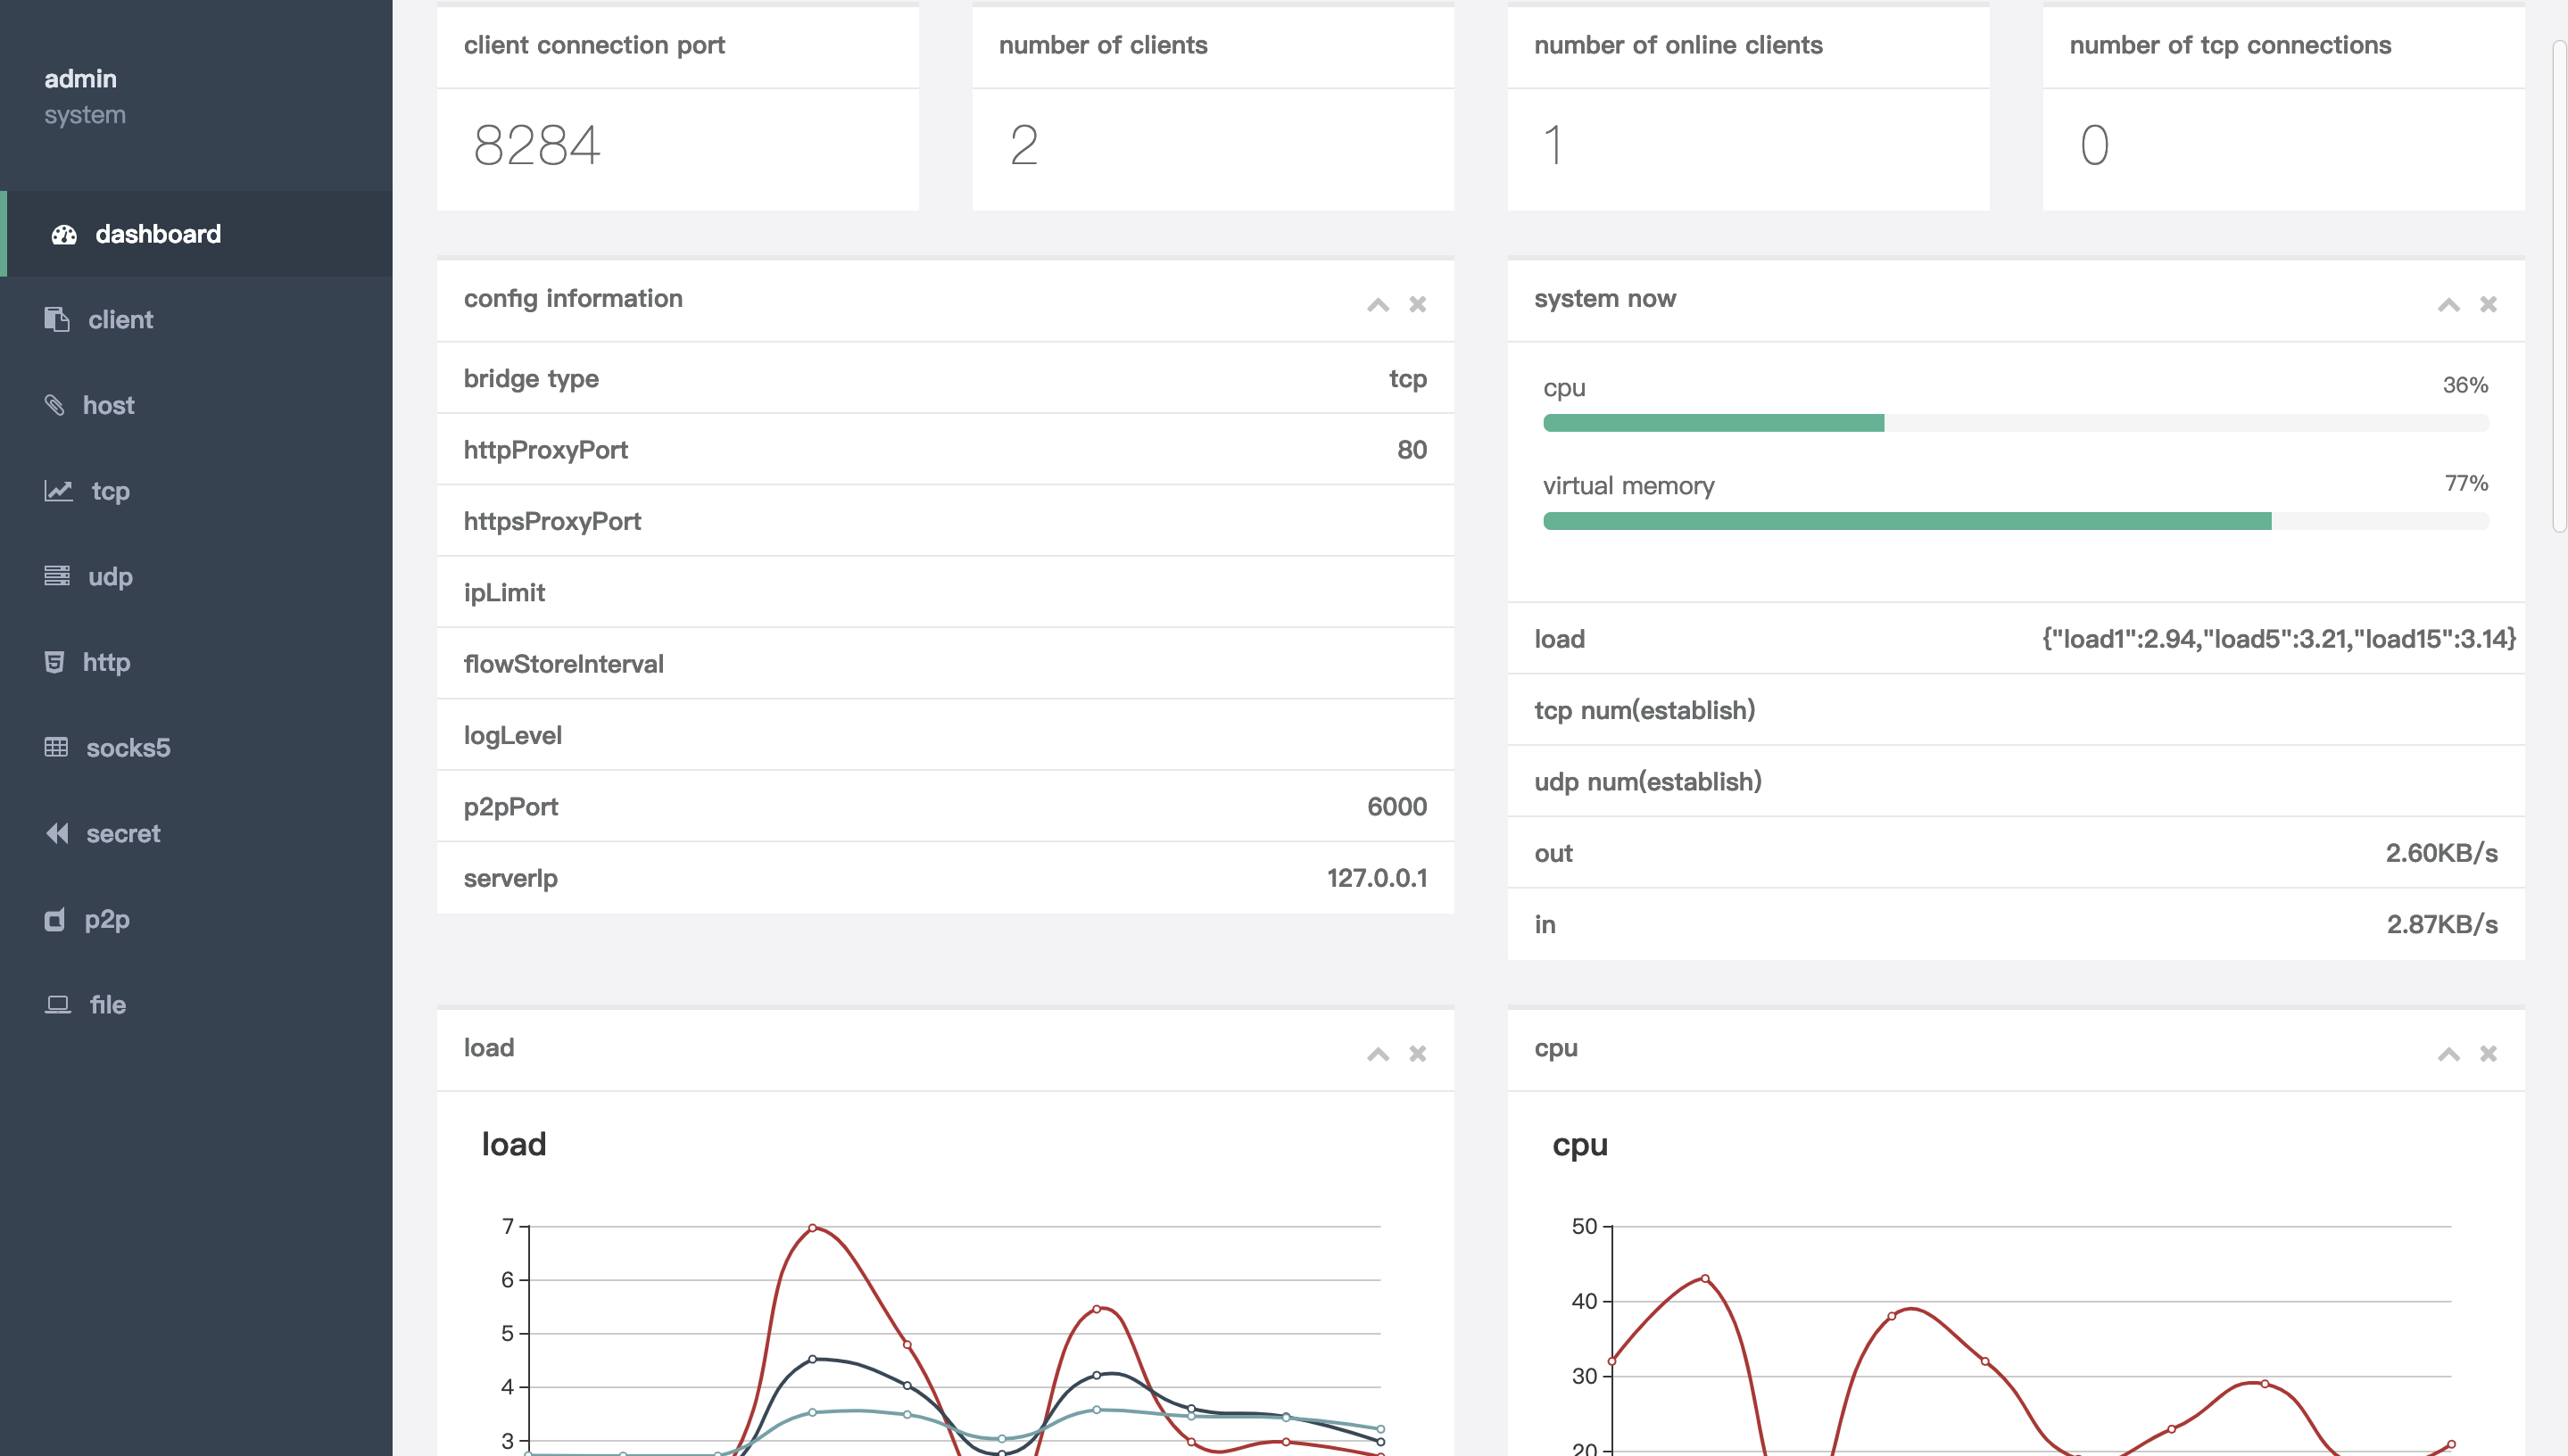Click the dashboard icon in sidebar
The image size is (2568, 1456).
[x=60, y=233]
